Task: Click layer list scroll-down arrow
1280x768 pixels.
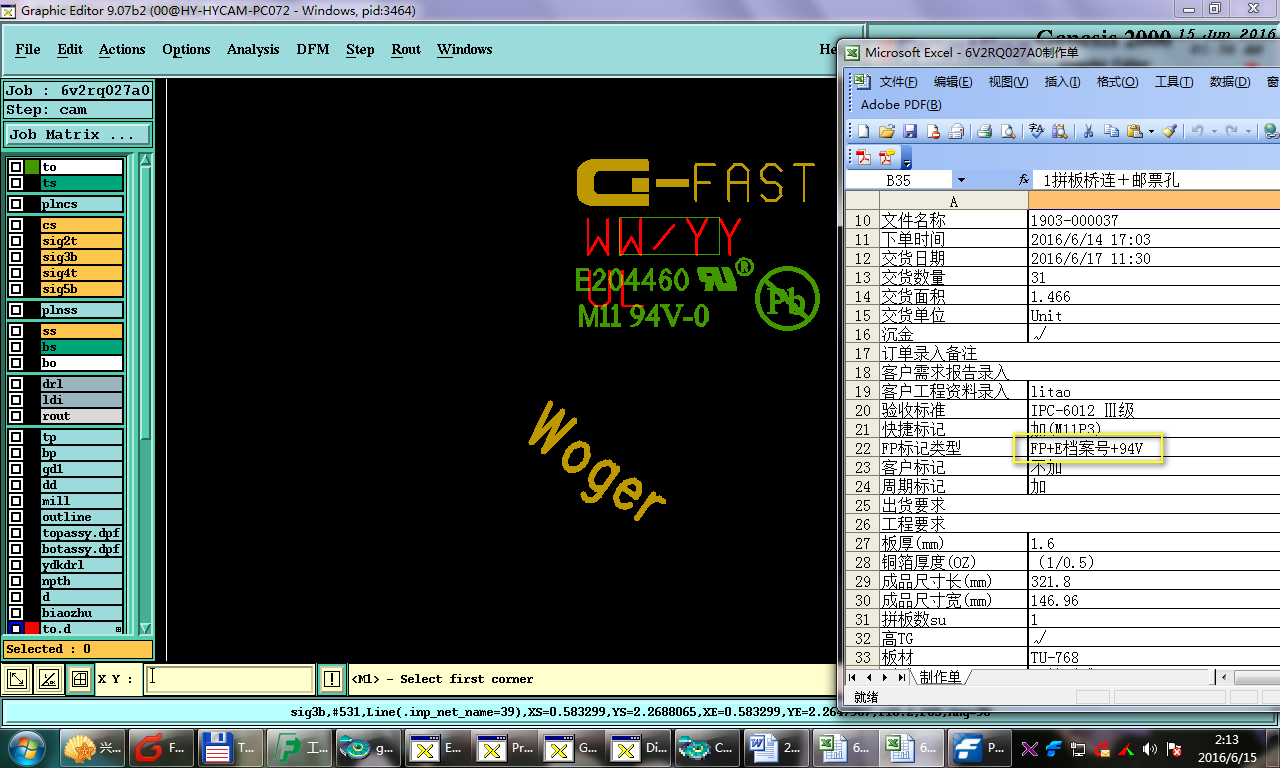Action: click(145, 628)
